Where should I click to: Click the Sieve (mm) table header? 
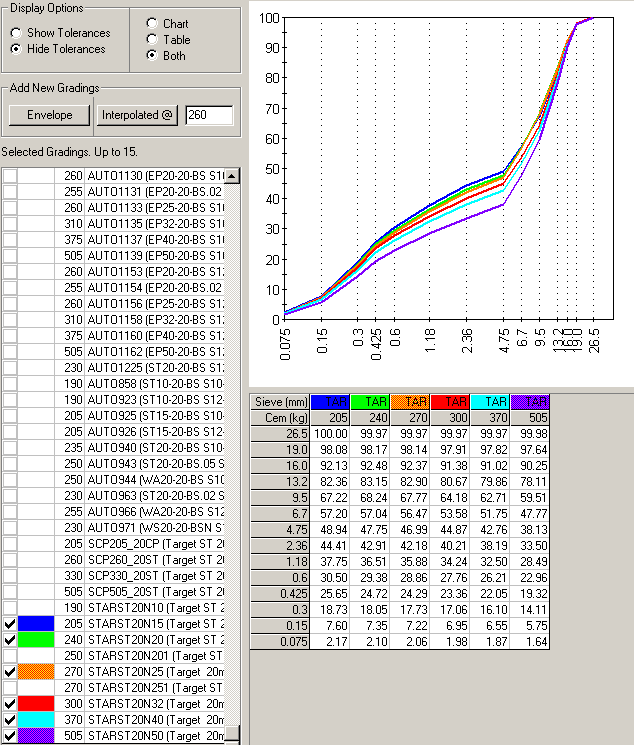(280, 402)
